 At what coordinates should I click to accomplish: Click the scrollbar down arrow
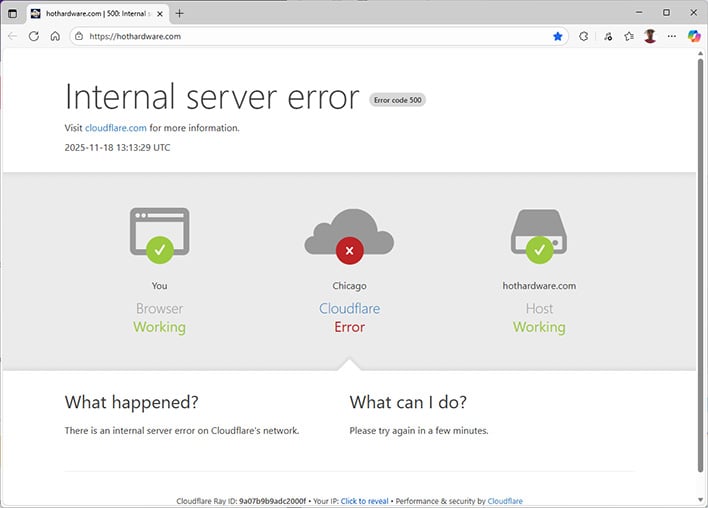[700, 500]
